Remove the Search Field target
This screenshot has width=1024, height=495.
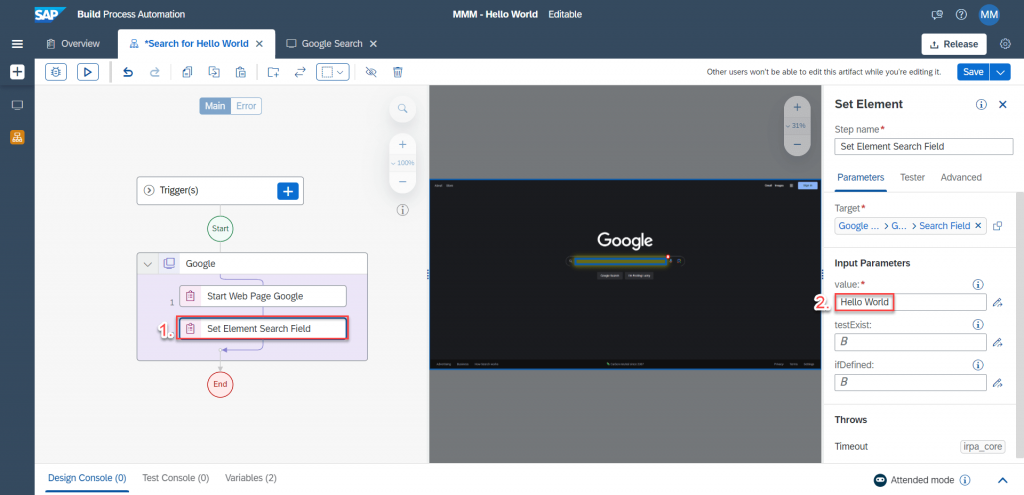coord(978,225)
